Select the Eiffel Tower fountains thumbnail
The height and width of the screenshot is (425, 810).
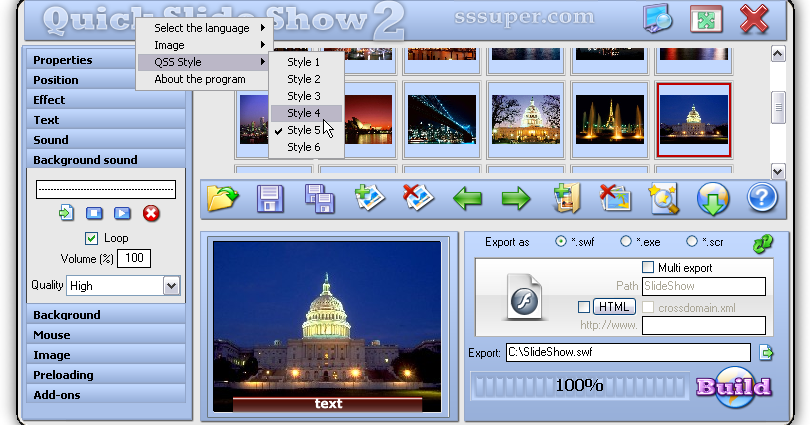(610, 119)
